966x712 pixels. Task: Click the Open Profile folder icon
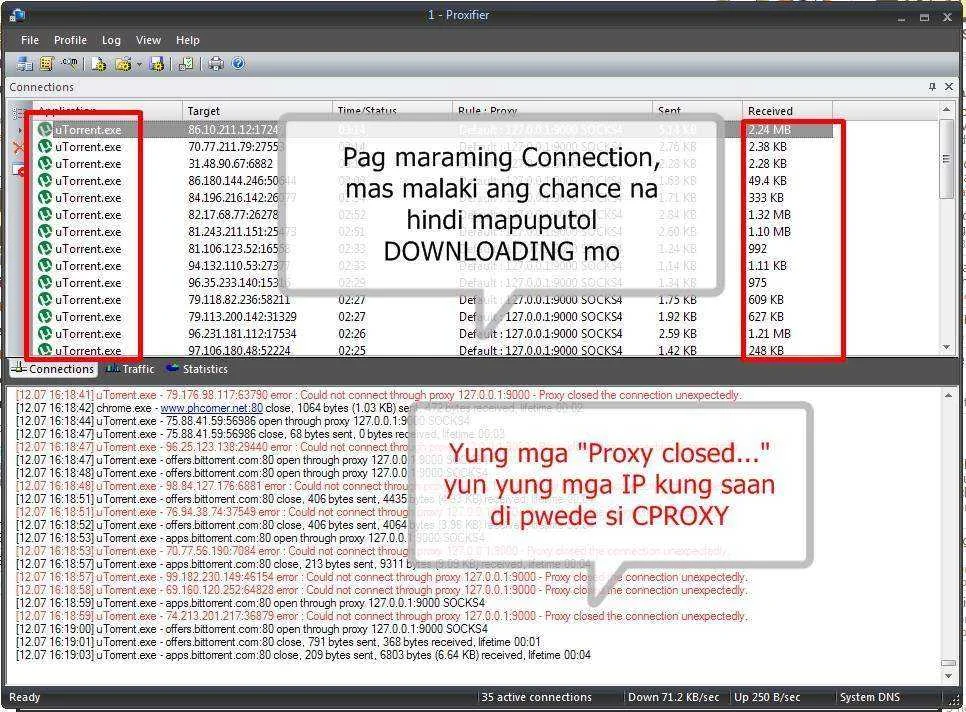coord(123,63)
